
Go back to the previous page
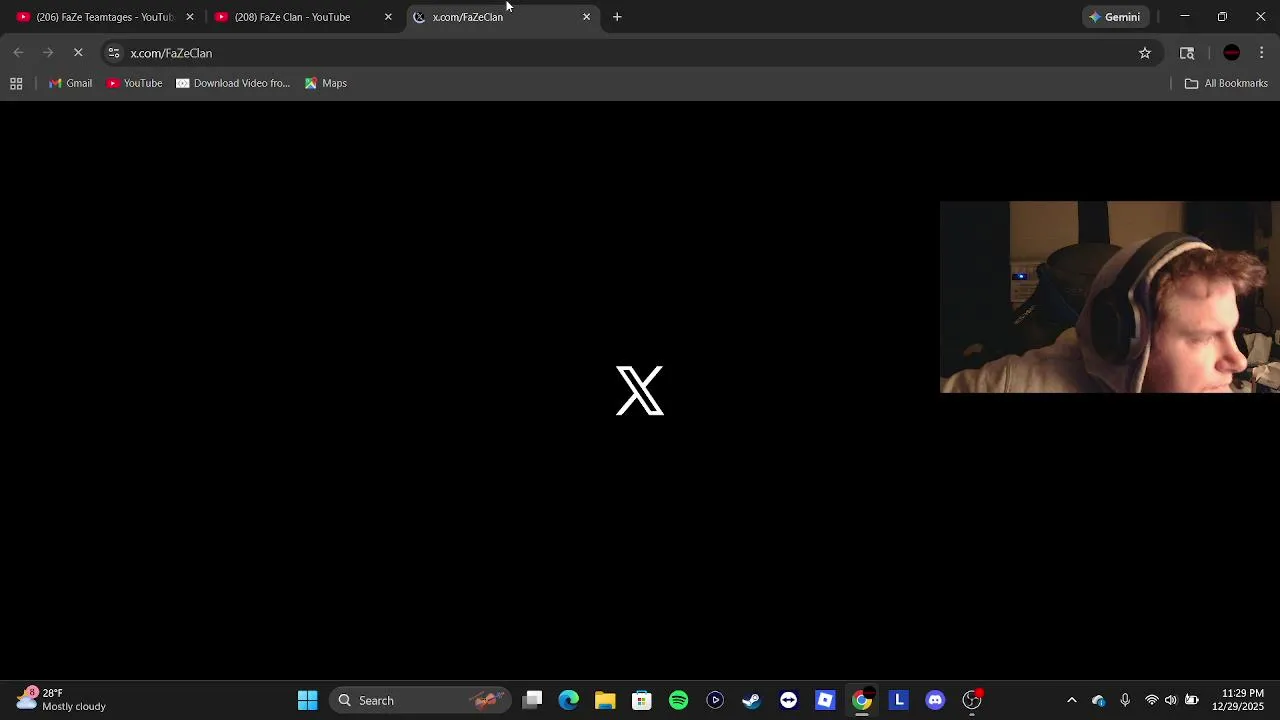[x=18, y=53]
